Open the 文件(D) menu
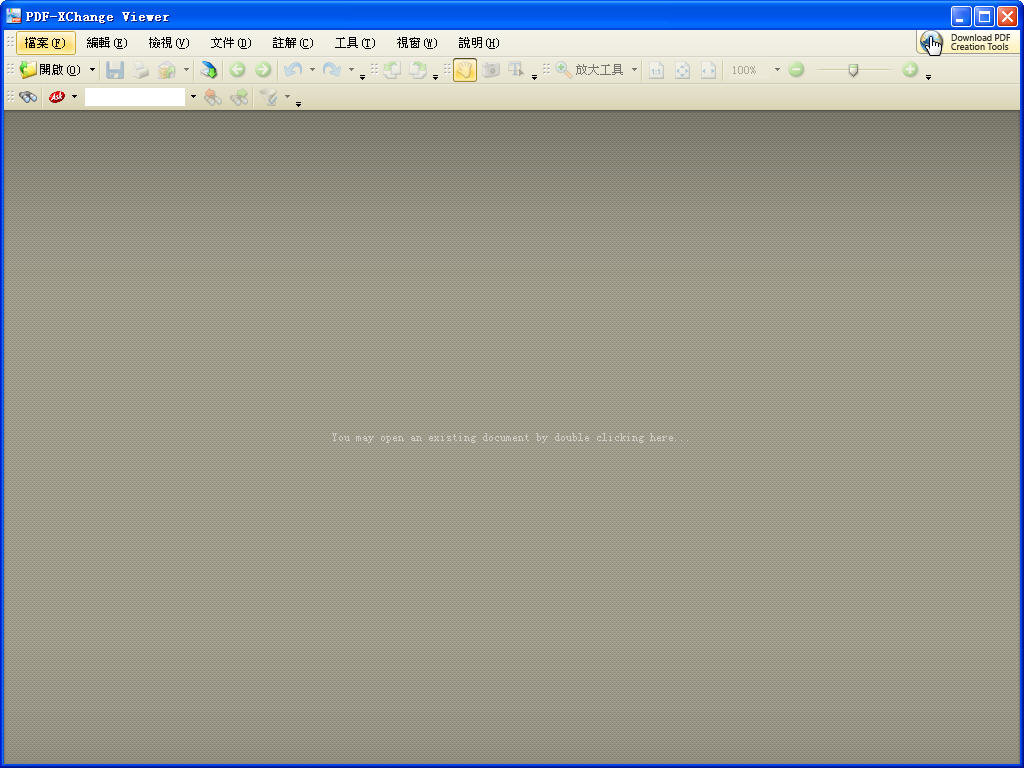The image size is (1024, 768). pyautogui.click(x=231, y=43)
